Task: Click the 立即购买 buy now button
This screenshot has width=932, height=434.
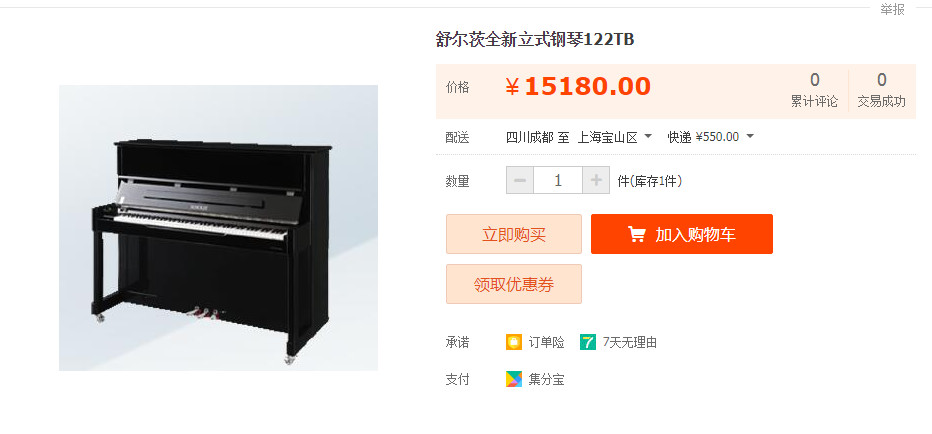Action: pyautogui.click(x=514, y=234)
